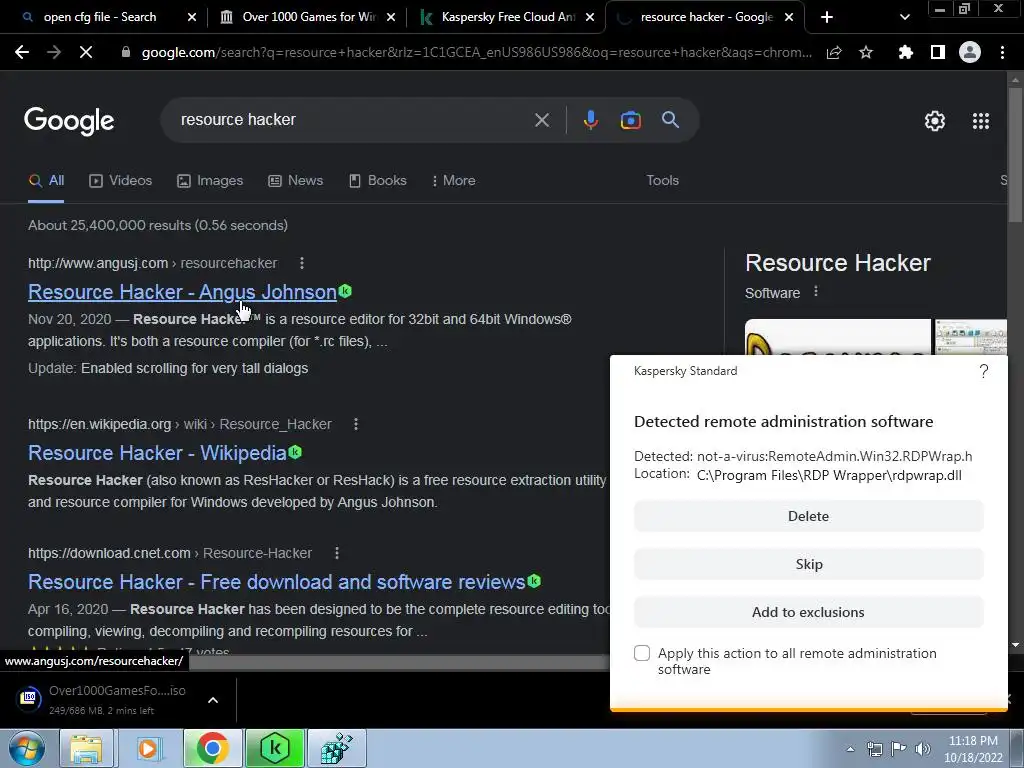The width and height of the screenshot is (1024, 768).
Task: Open the Kaspersky popup help question mark
Action: [x=984, y=372]
